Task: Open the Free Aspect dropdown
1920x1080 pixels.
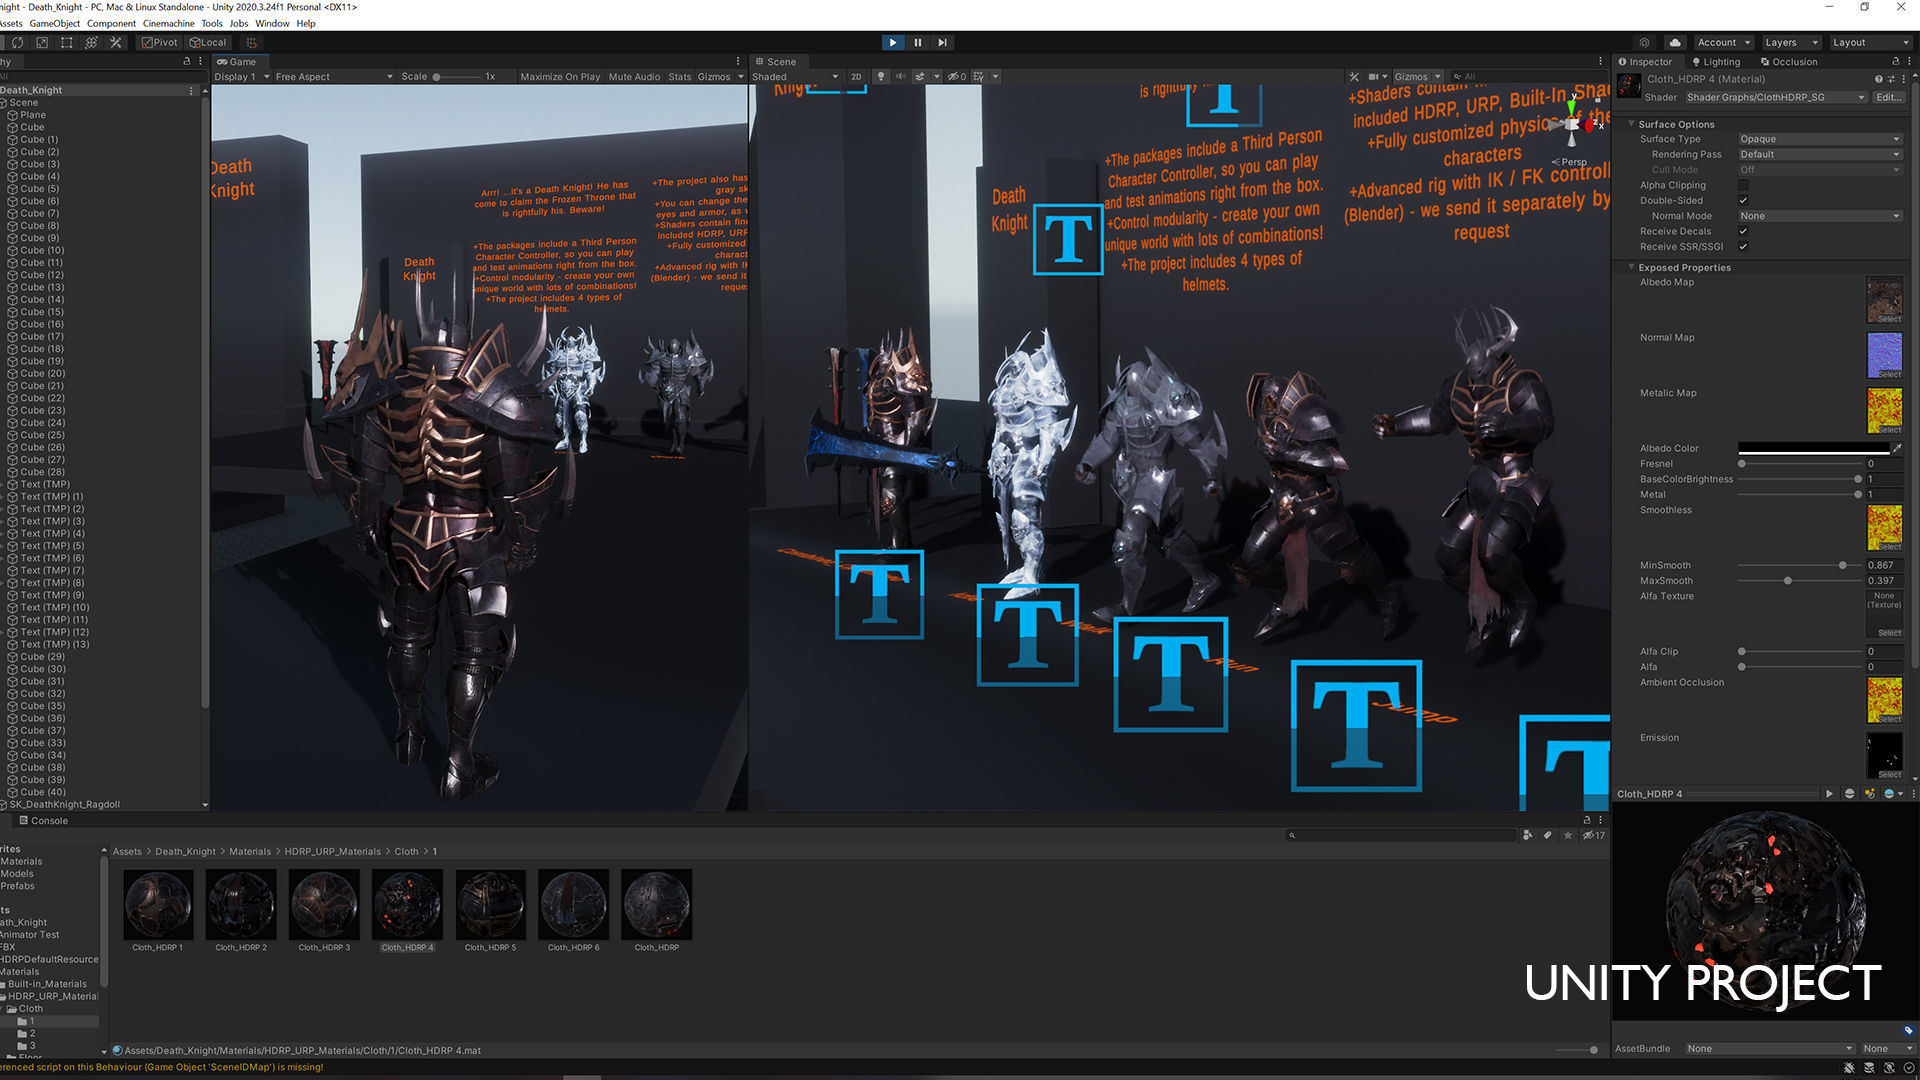Action: 334,77
